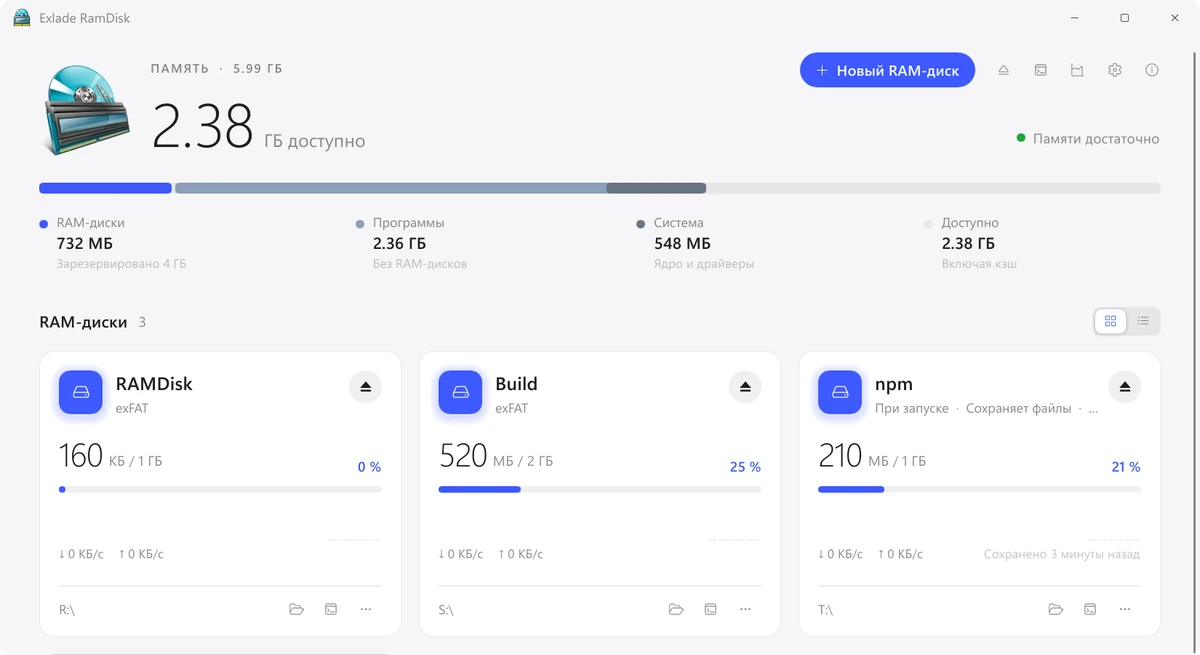Image resolution: width=1200 pixels, height=655 pixels.
Task: Open image icon on npm card
Action: pyautogui.click(x=1091, y=609)
